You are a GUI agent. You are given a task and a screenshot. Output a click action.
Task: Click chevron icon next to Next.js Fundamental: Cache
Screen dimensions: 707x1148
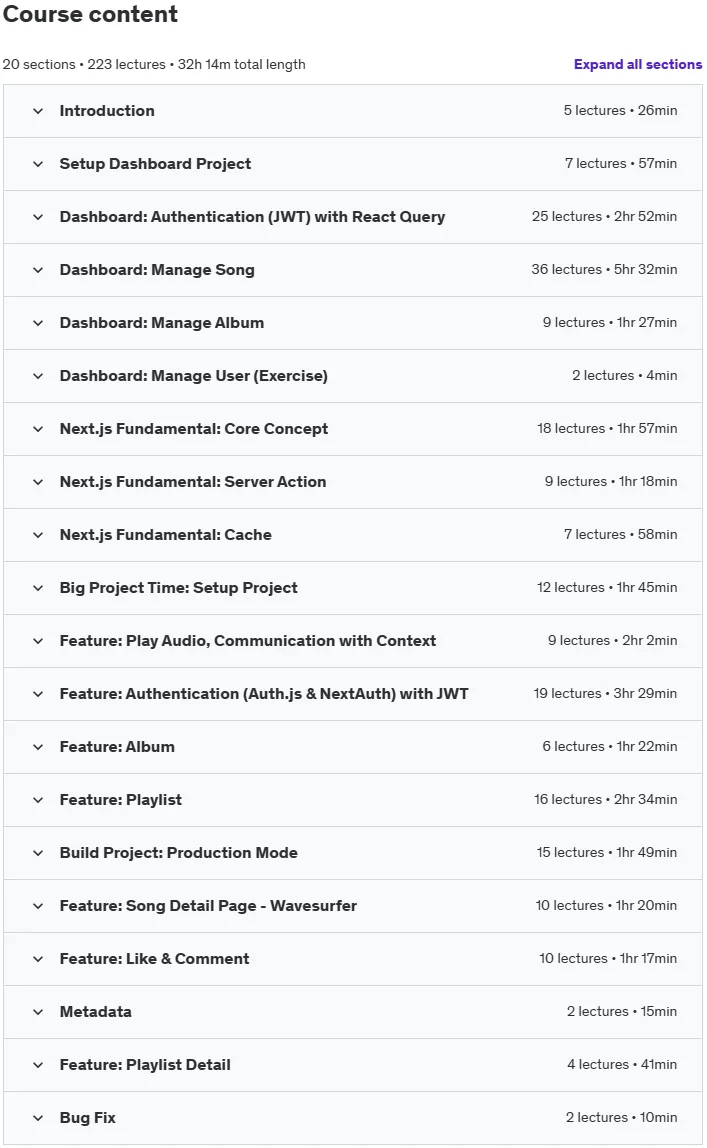[x=38, y=535]
